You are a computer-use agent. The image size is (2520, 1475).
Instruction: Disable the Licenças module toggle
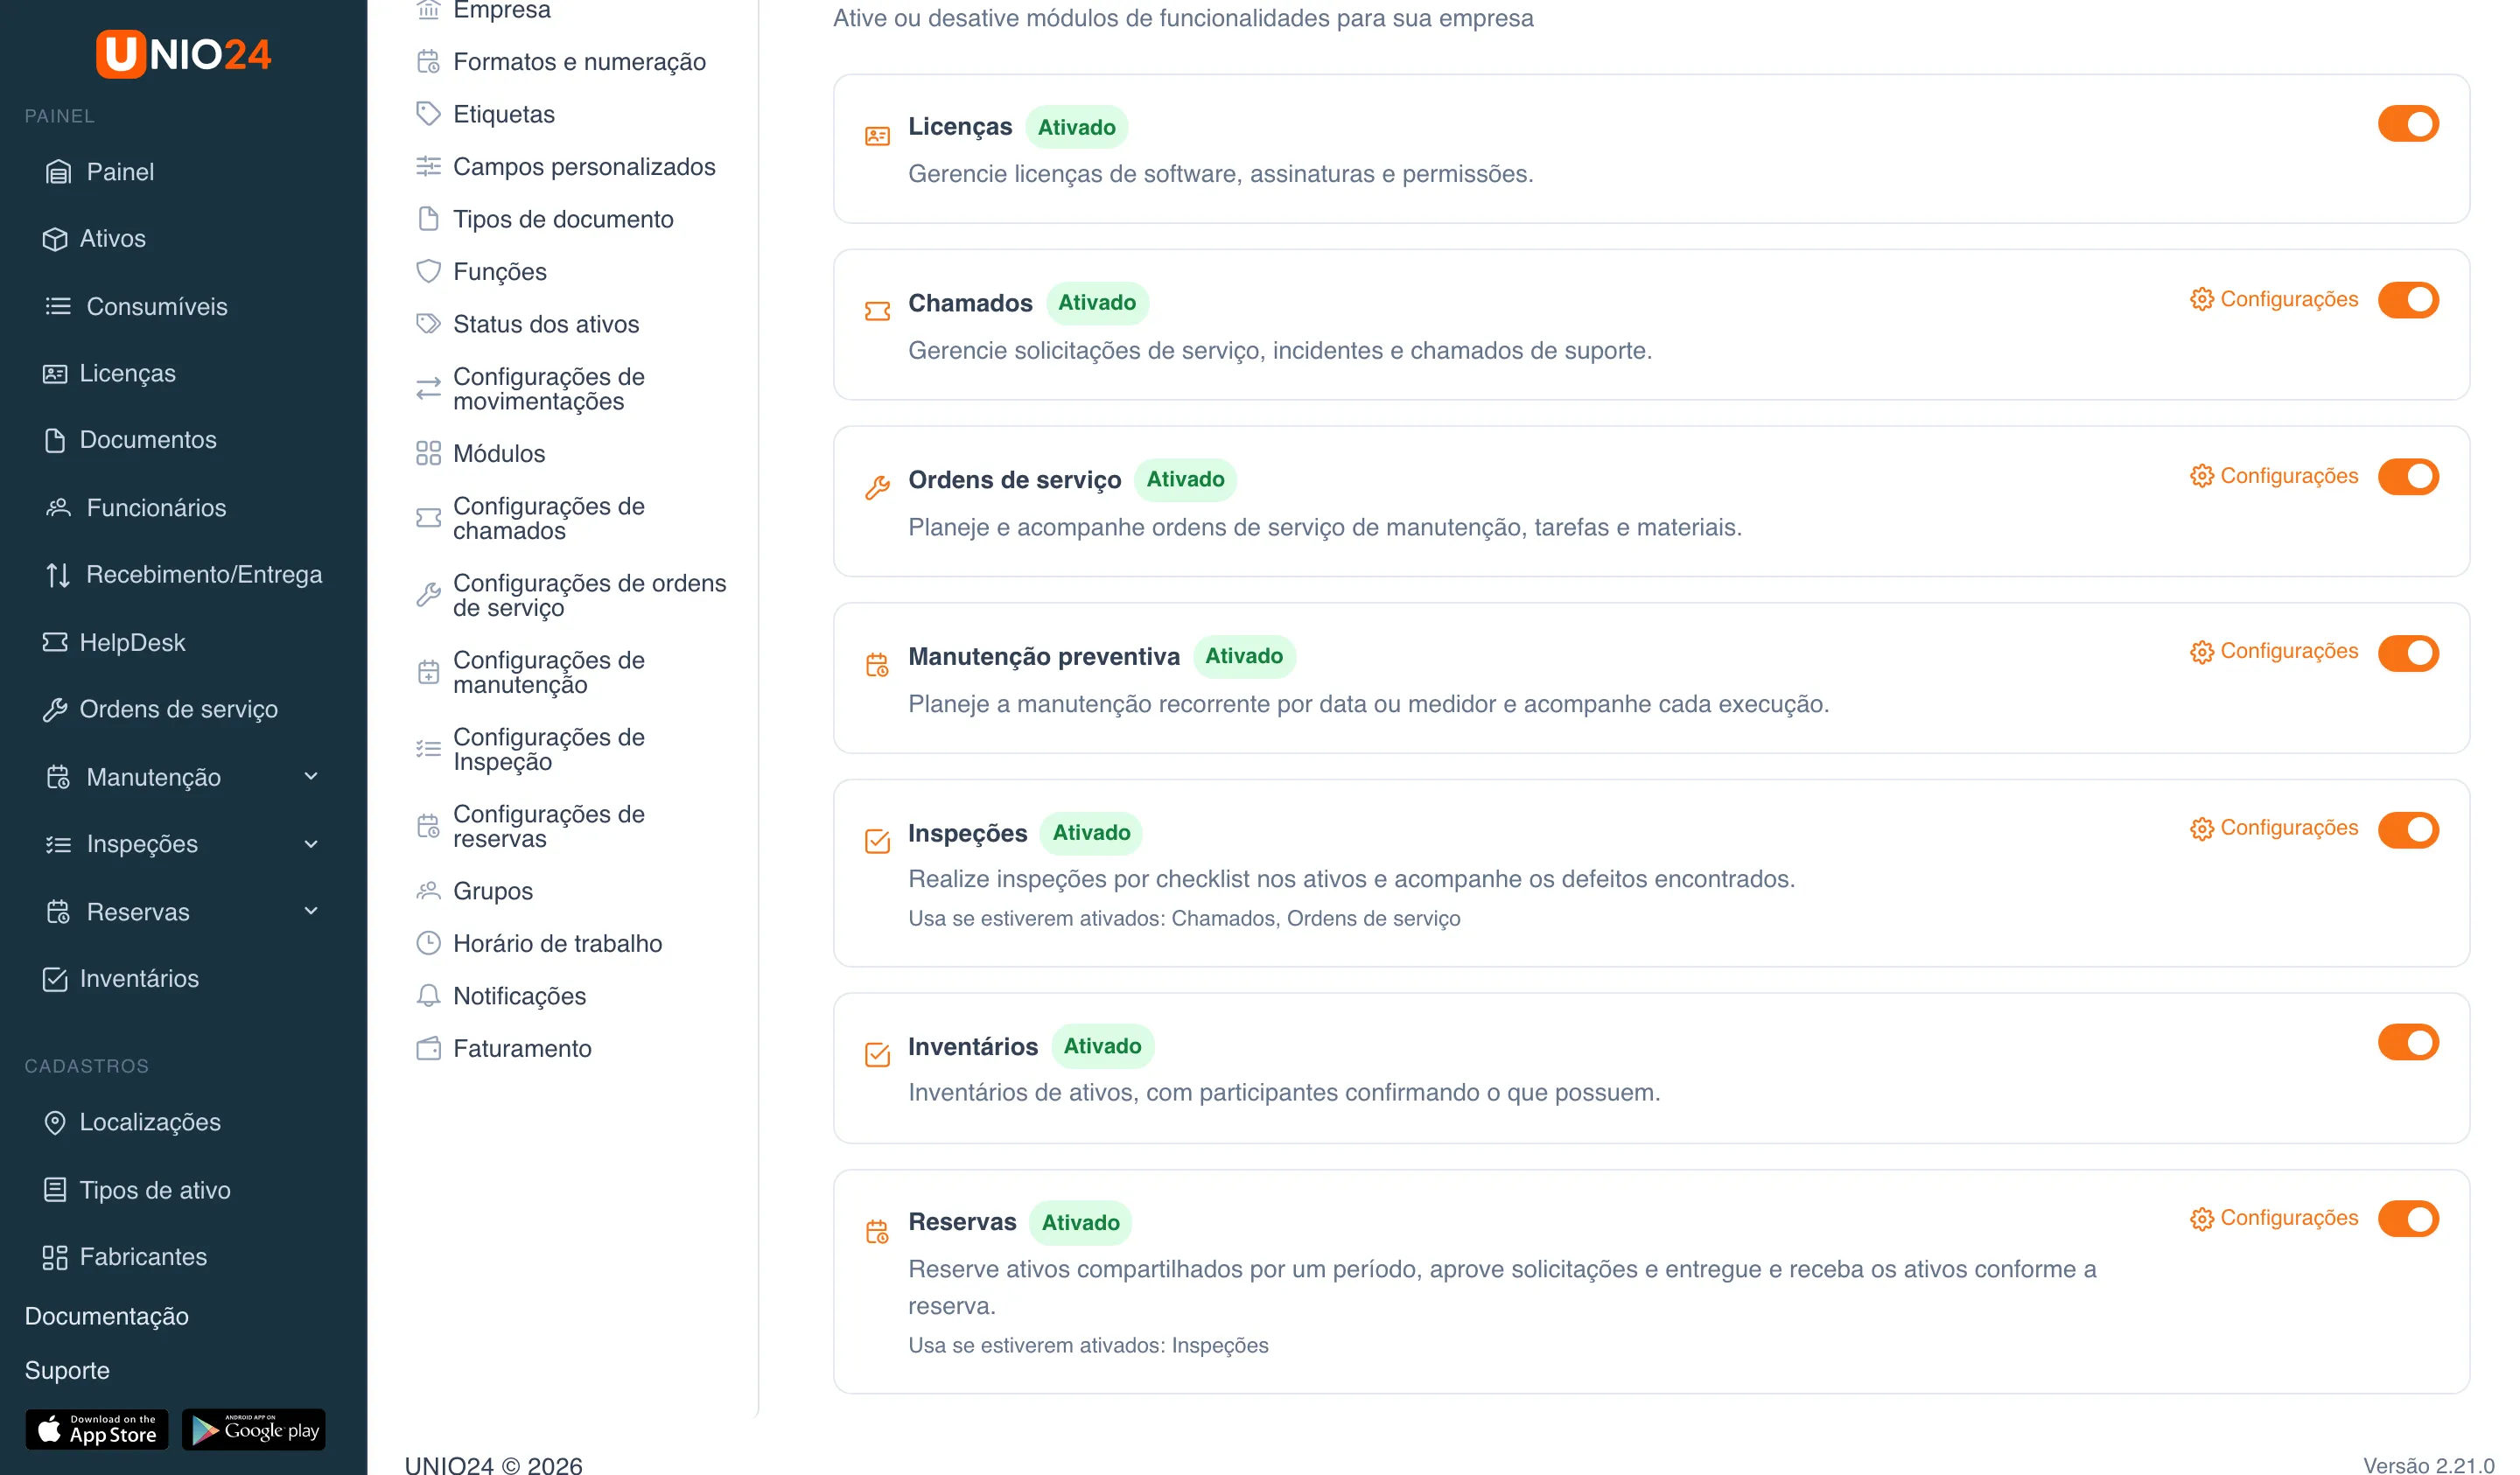coord(2408,124)
